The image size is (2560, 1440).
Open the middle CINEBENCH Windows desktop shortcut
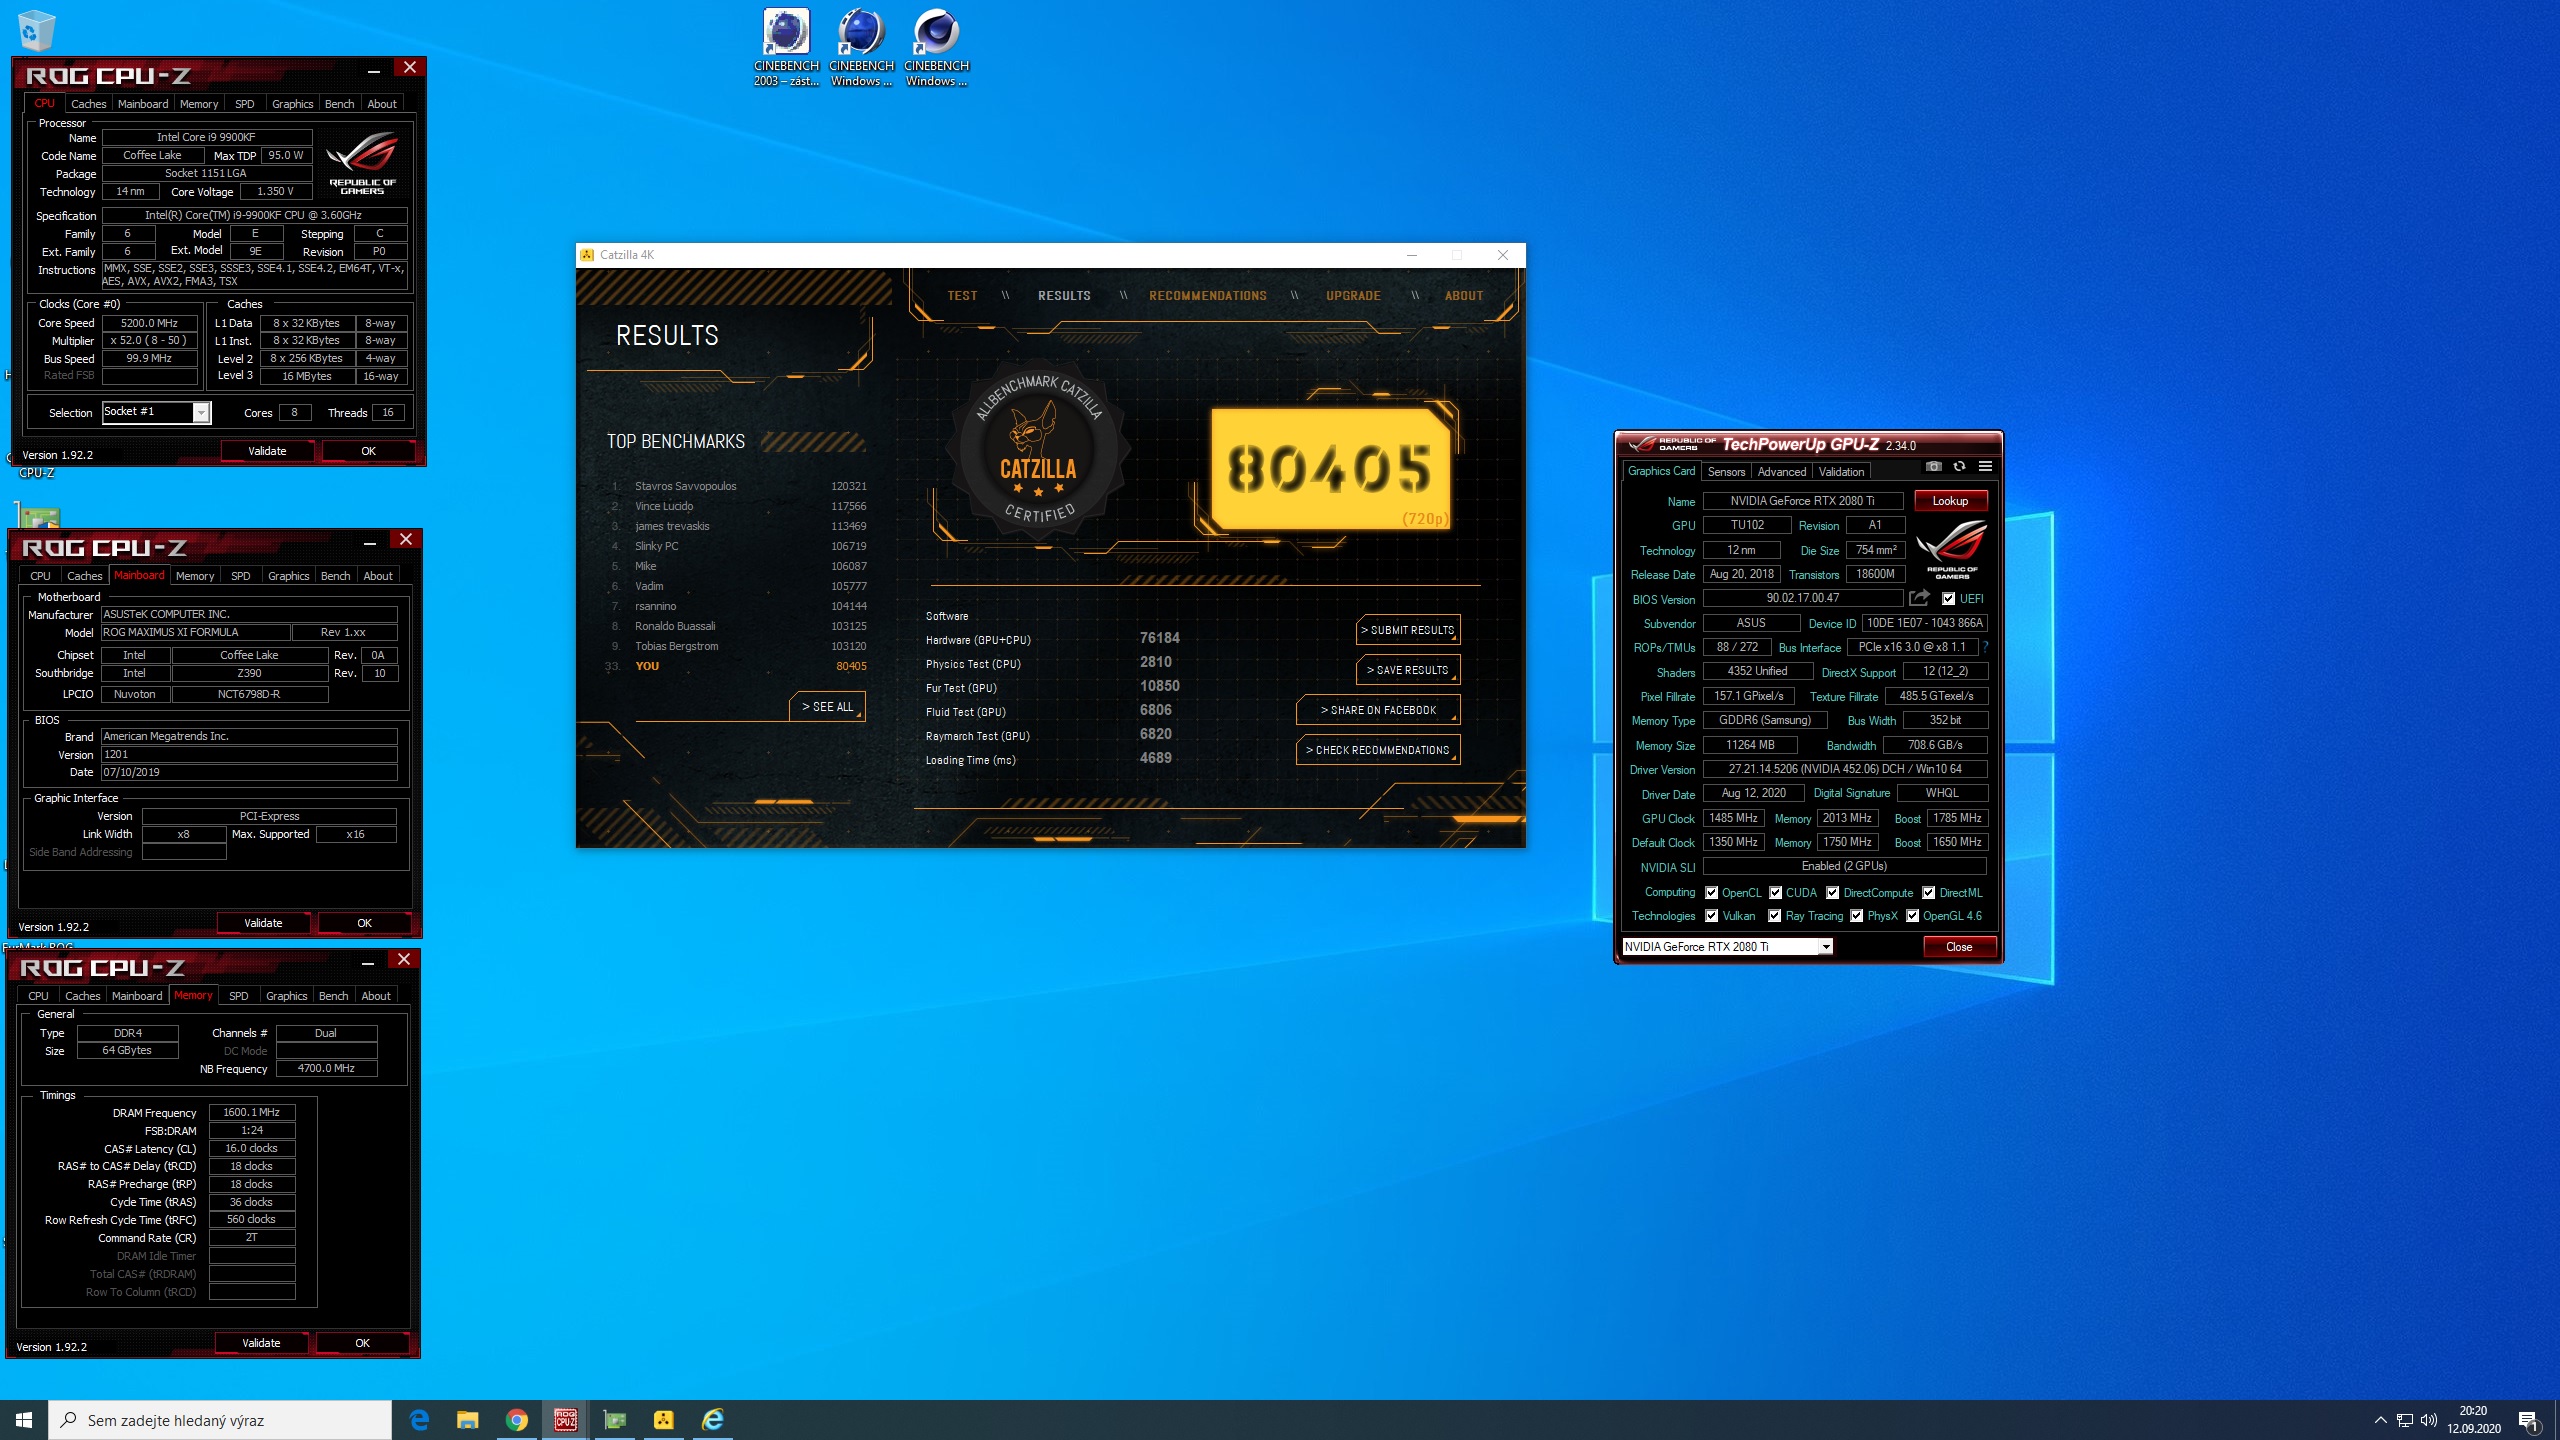tap(861, 47)
